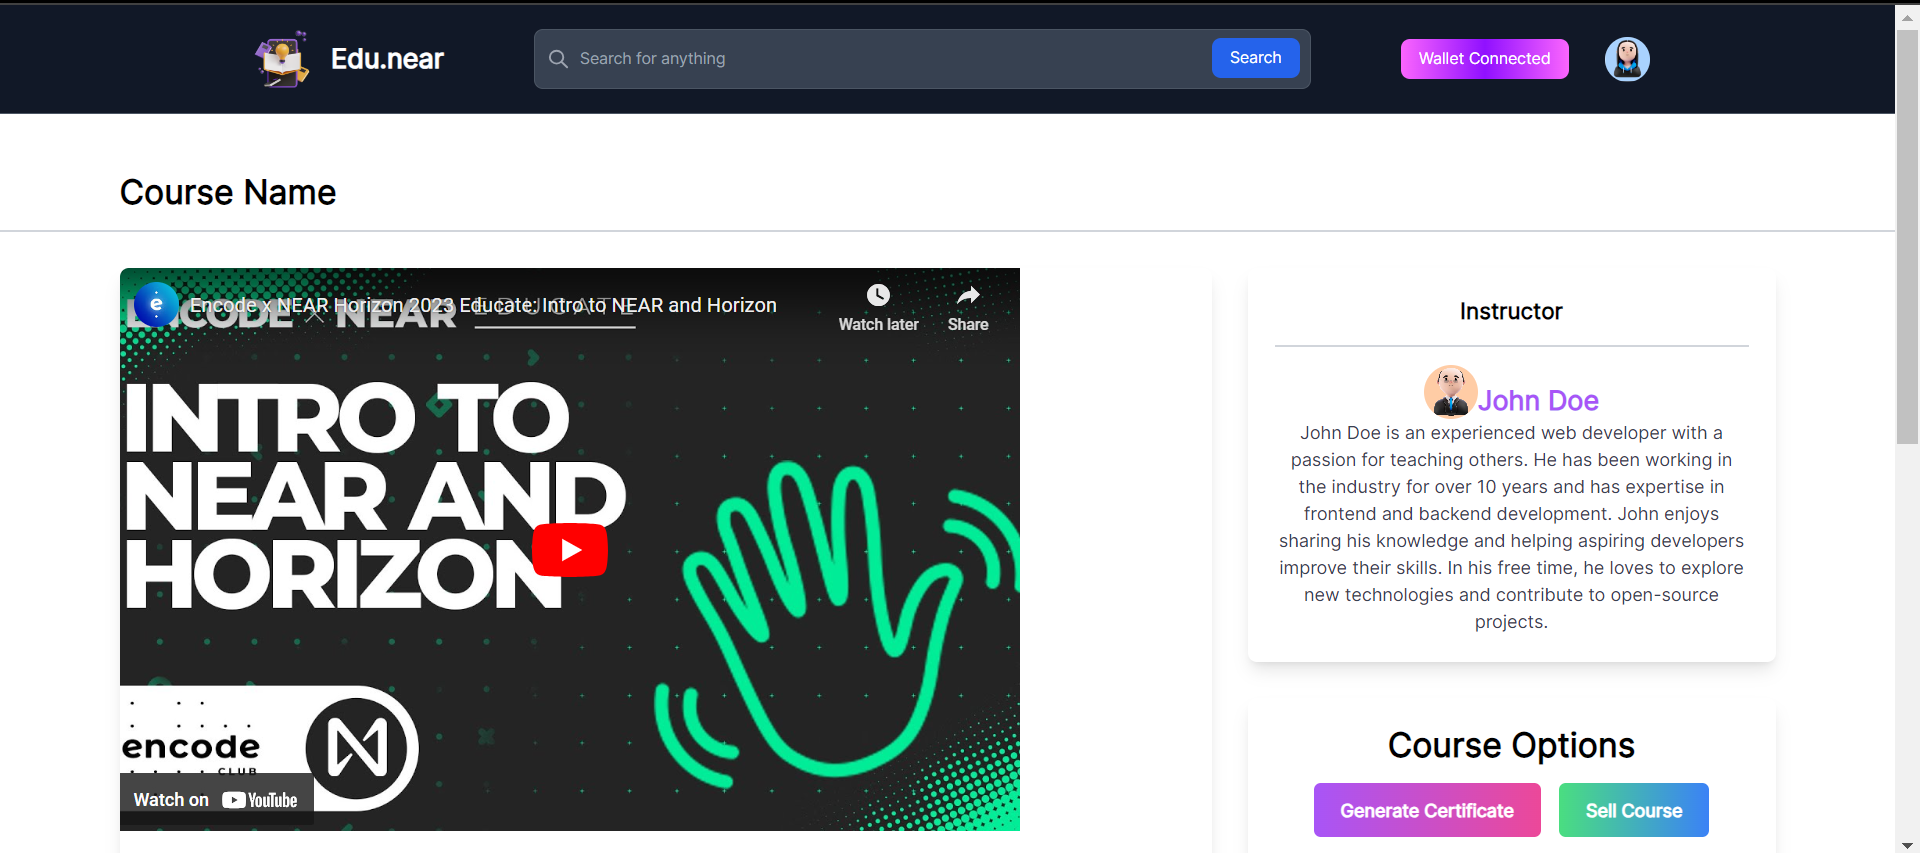
Task: Click the Course Options heading
Action: point(1511,745)
